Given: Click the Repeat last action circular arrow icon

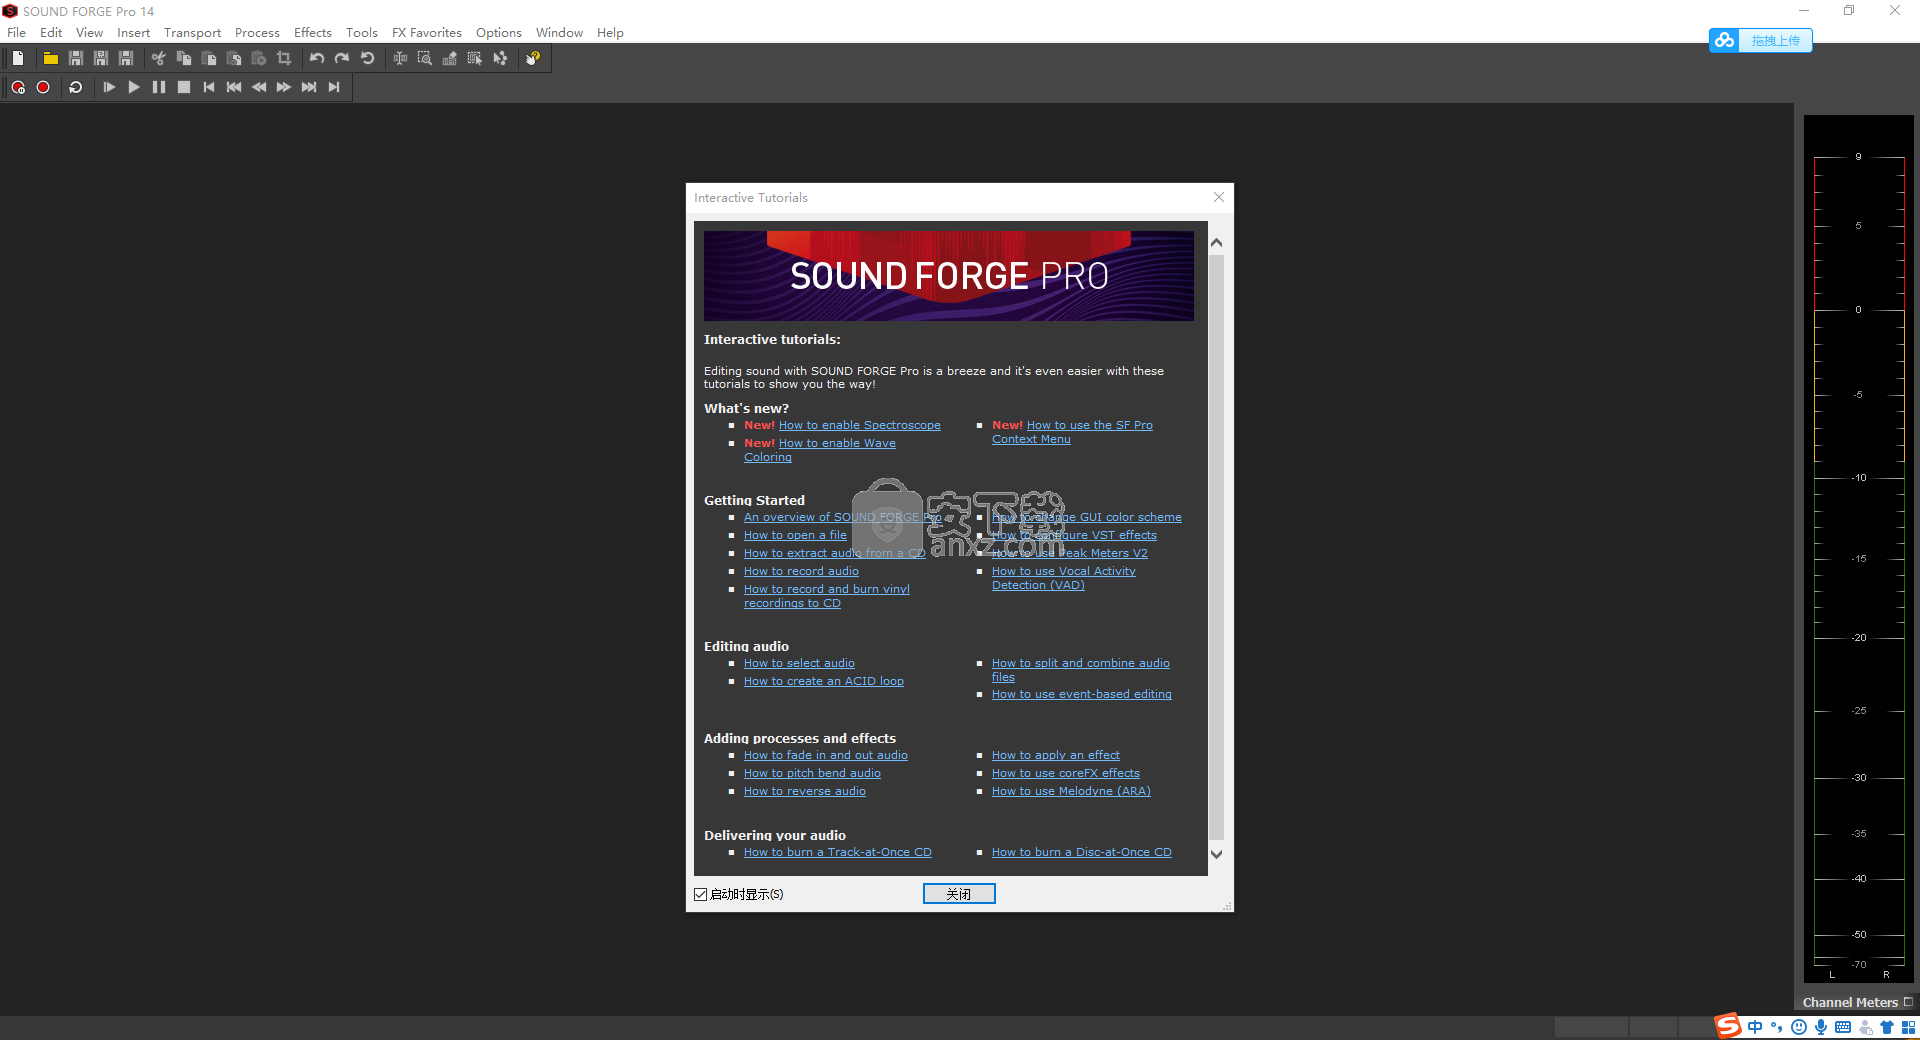Looking at the screenshot, I should pyautogui.click(x=367, y=58).
